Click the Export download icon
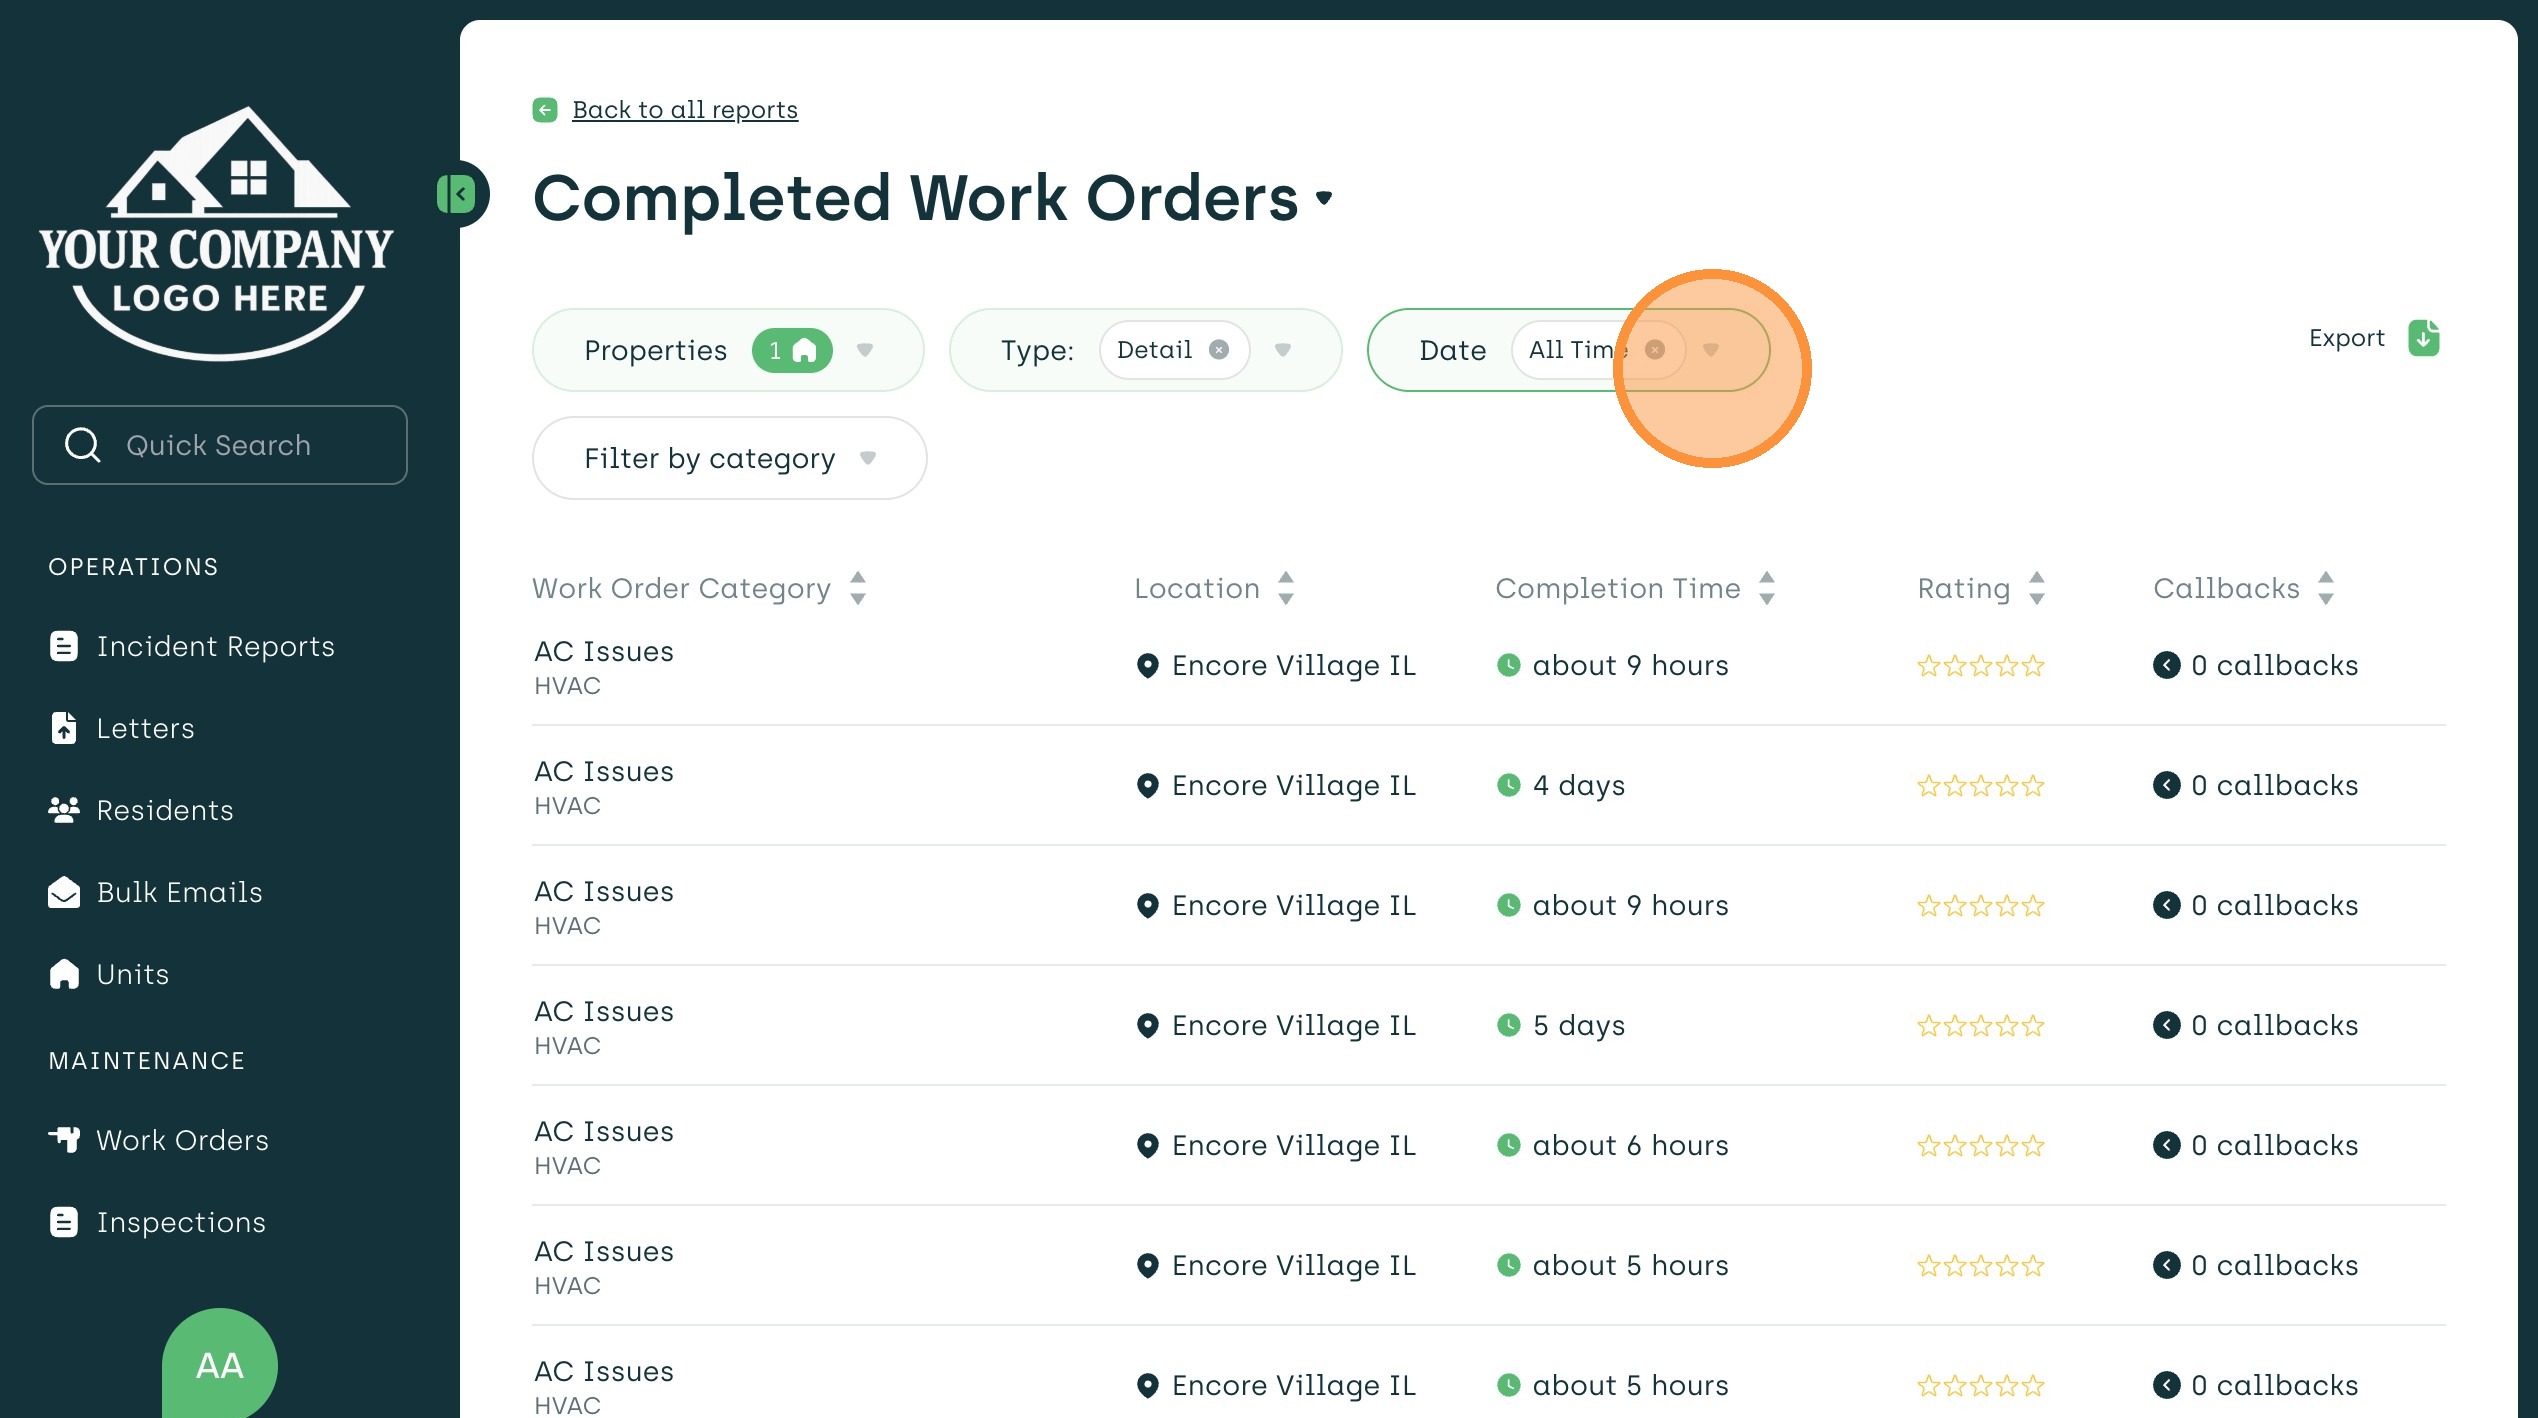 coord(2423,338)
